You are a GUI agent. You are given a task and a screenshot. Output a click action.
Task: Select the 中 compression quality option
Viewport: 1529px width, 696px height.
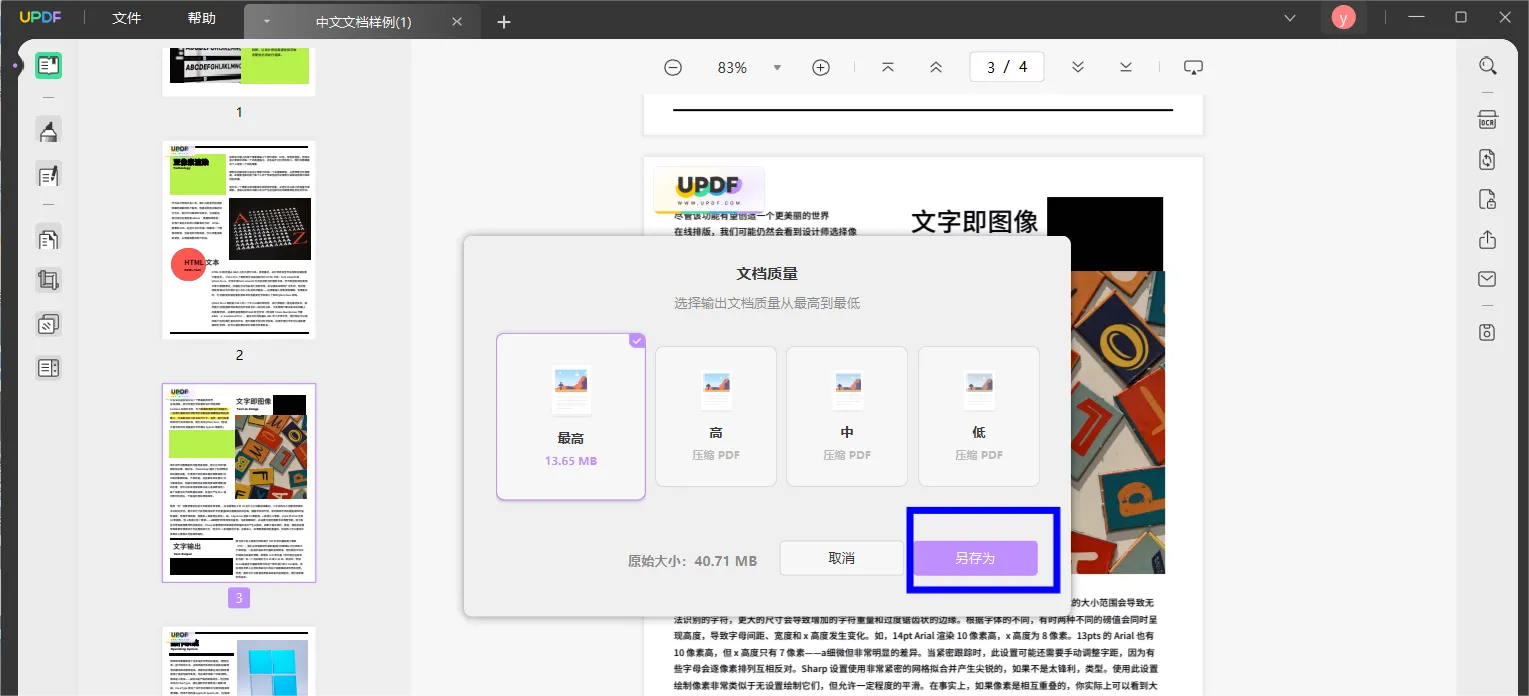(x=847, y=416)
